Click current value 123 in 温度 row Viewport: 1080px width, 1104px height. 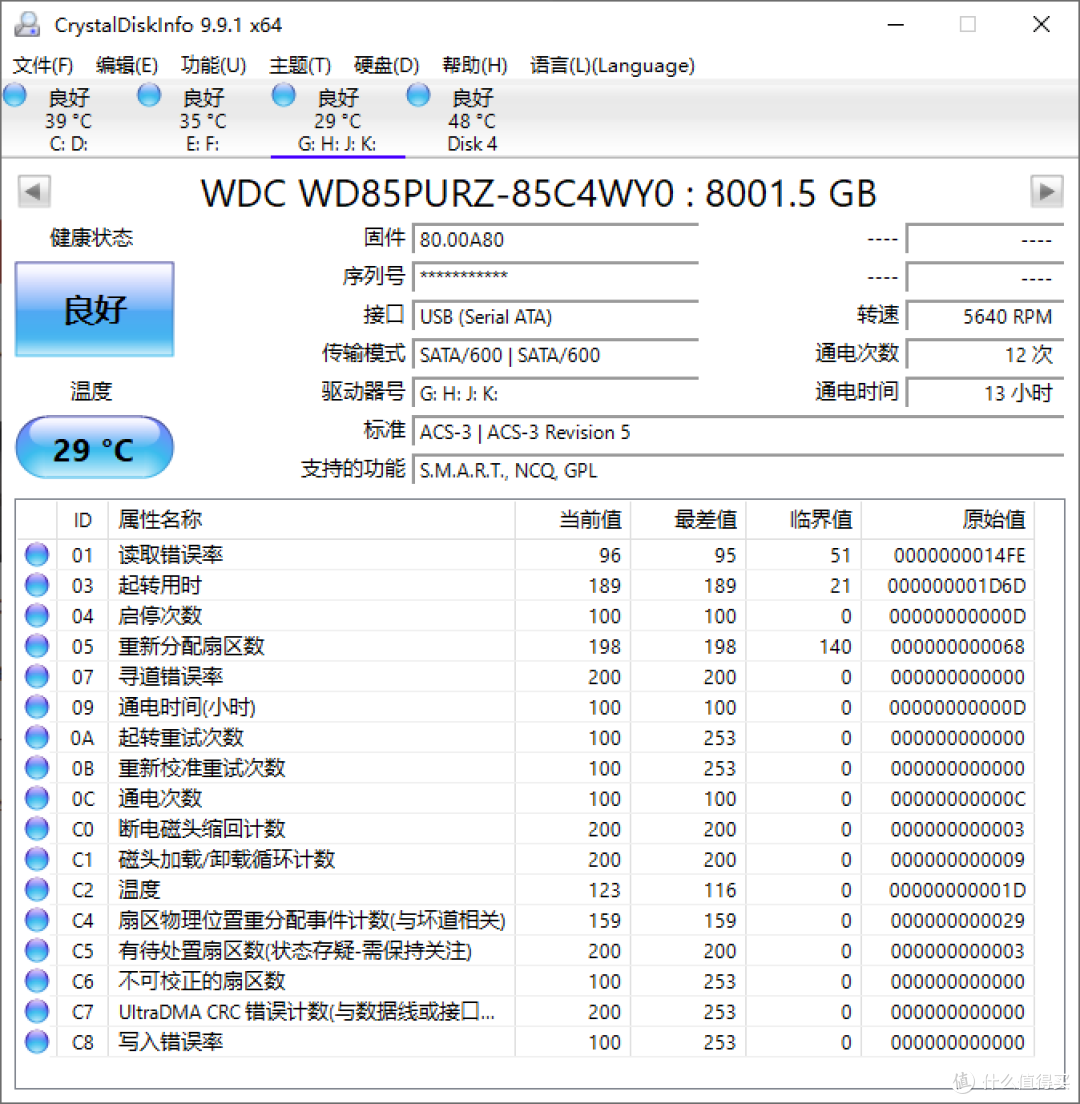pos(605,890)
